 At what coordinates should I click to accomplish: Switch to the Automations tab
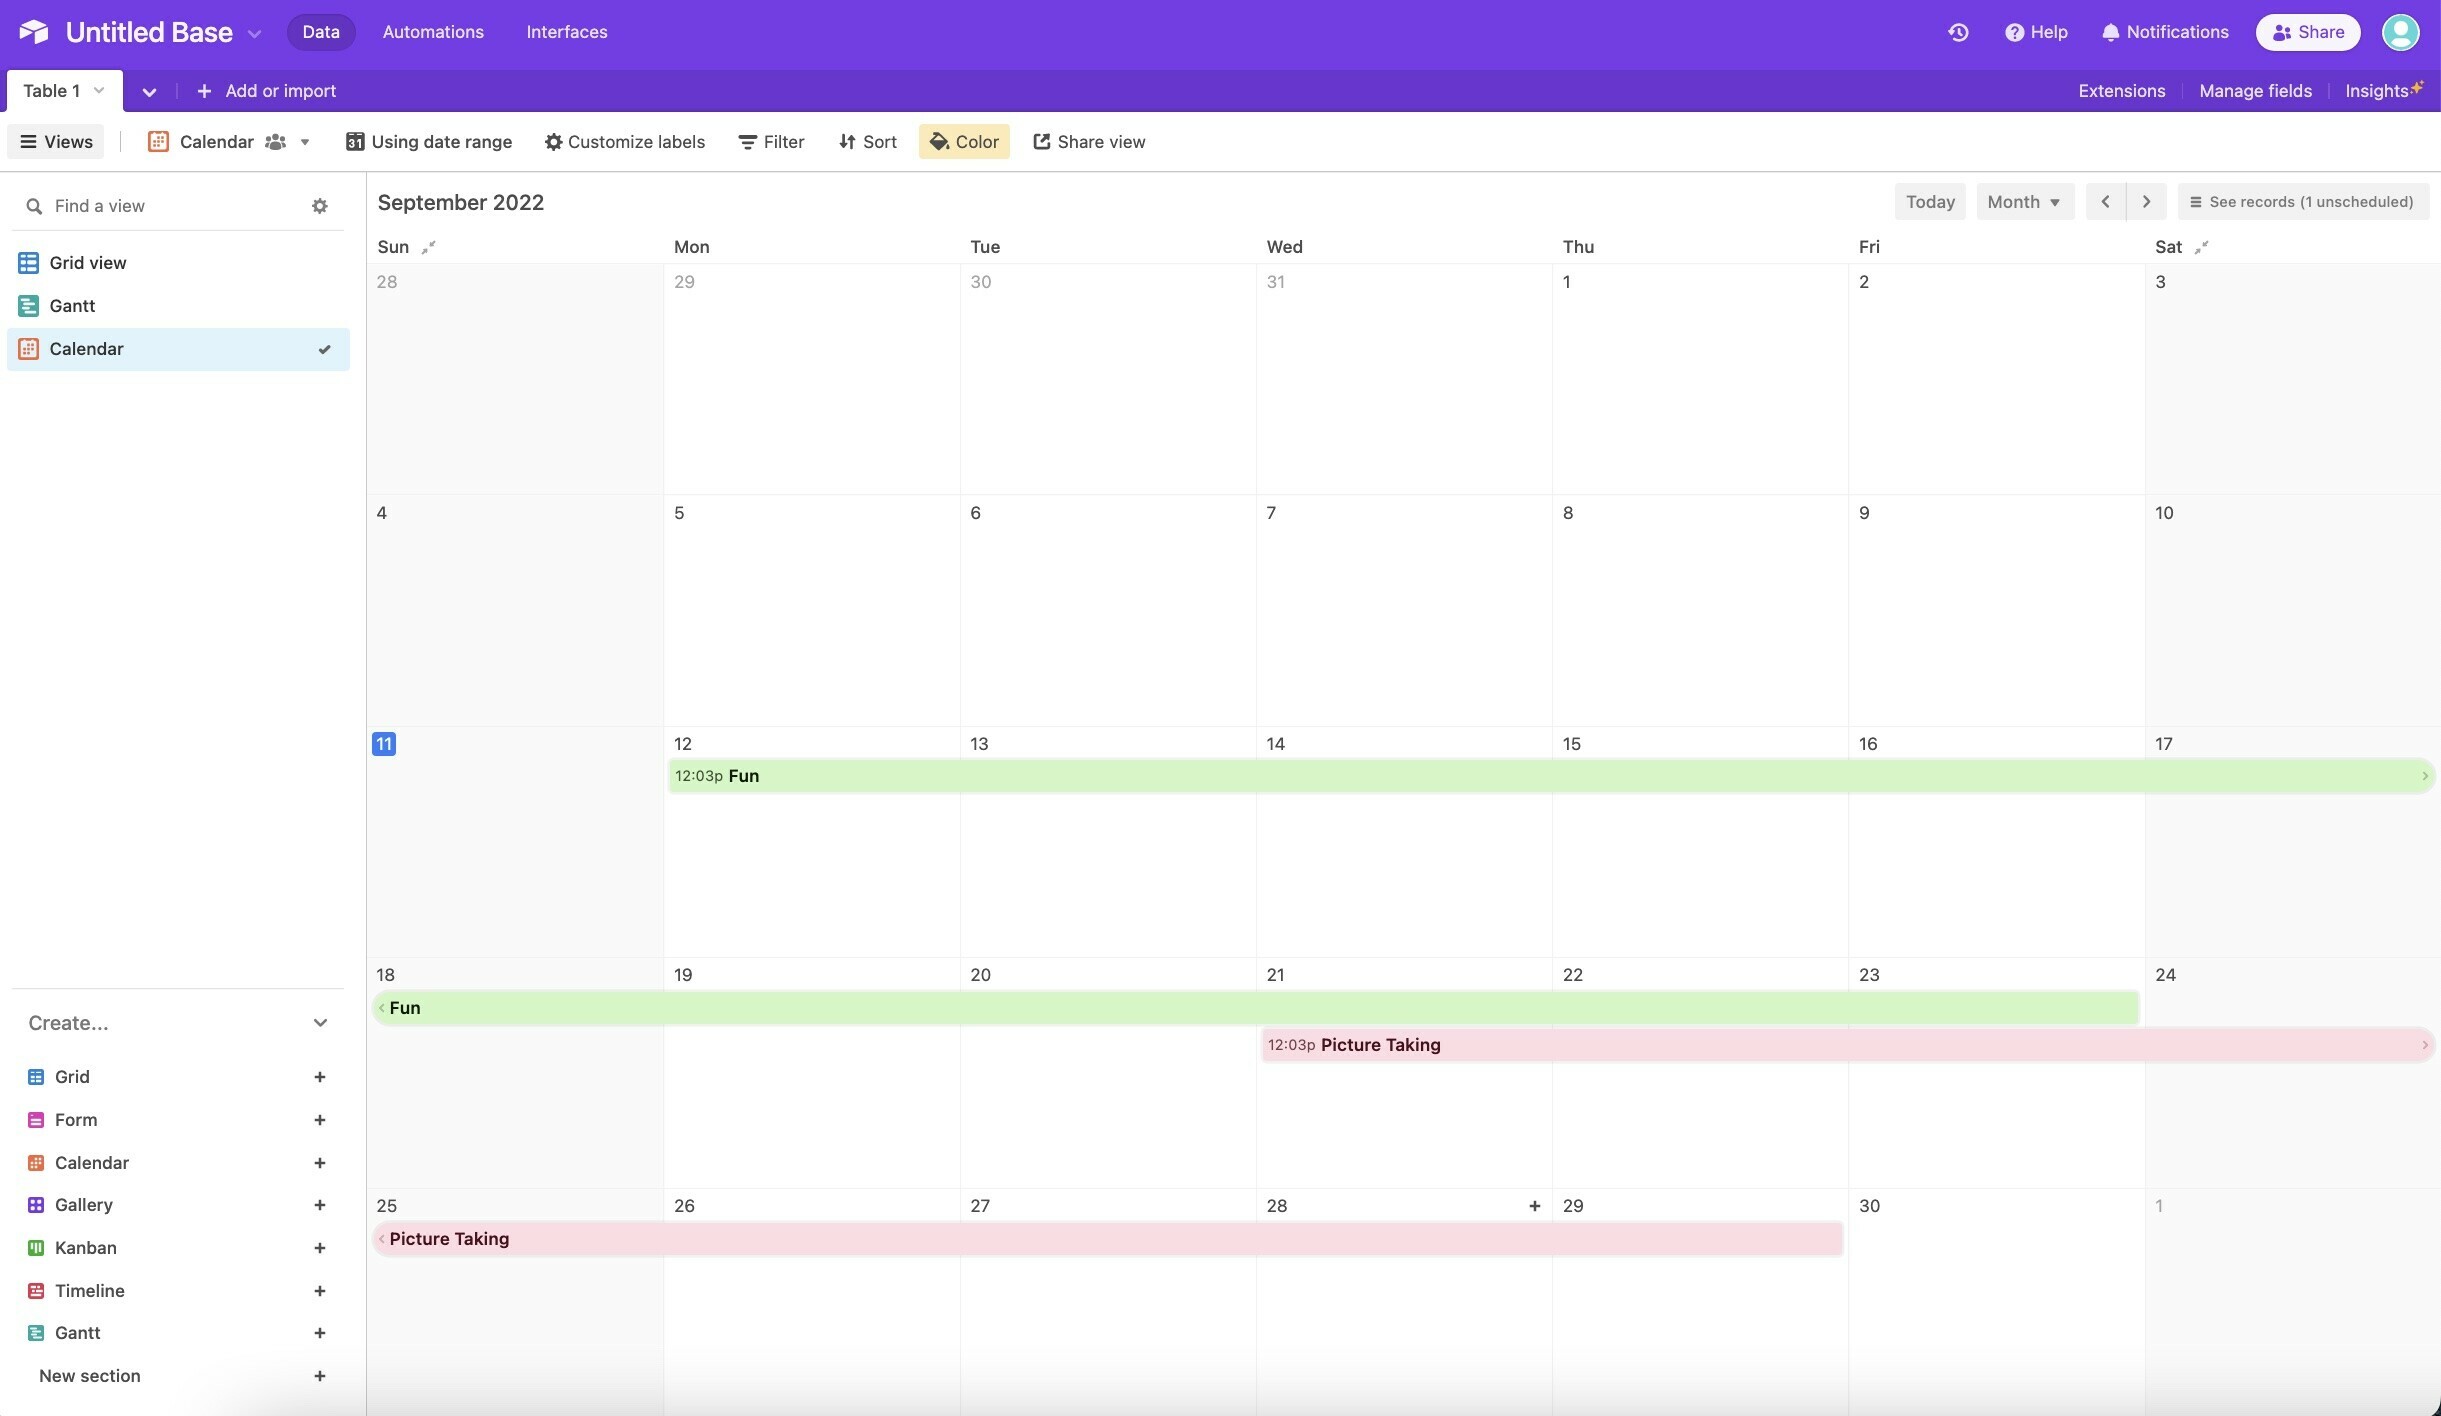pyautogui.click(x=433, y=32)
